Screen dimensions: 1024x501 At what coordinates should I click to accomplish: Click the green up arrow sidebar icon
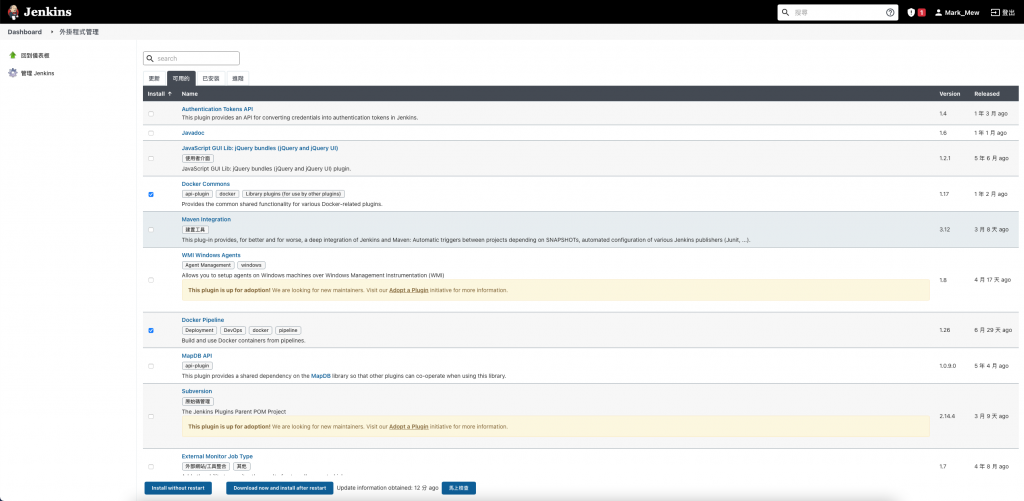click(x=12, y=56)
